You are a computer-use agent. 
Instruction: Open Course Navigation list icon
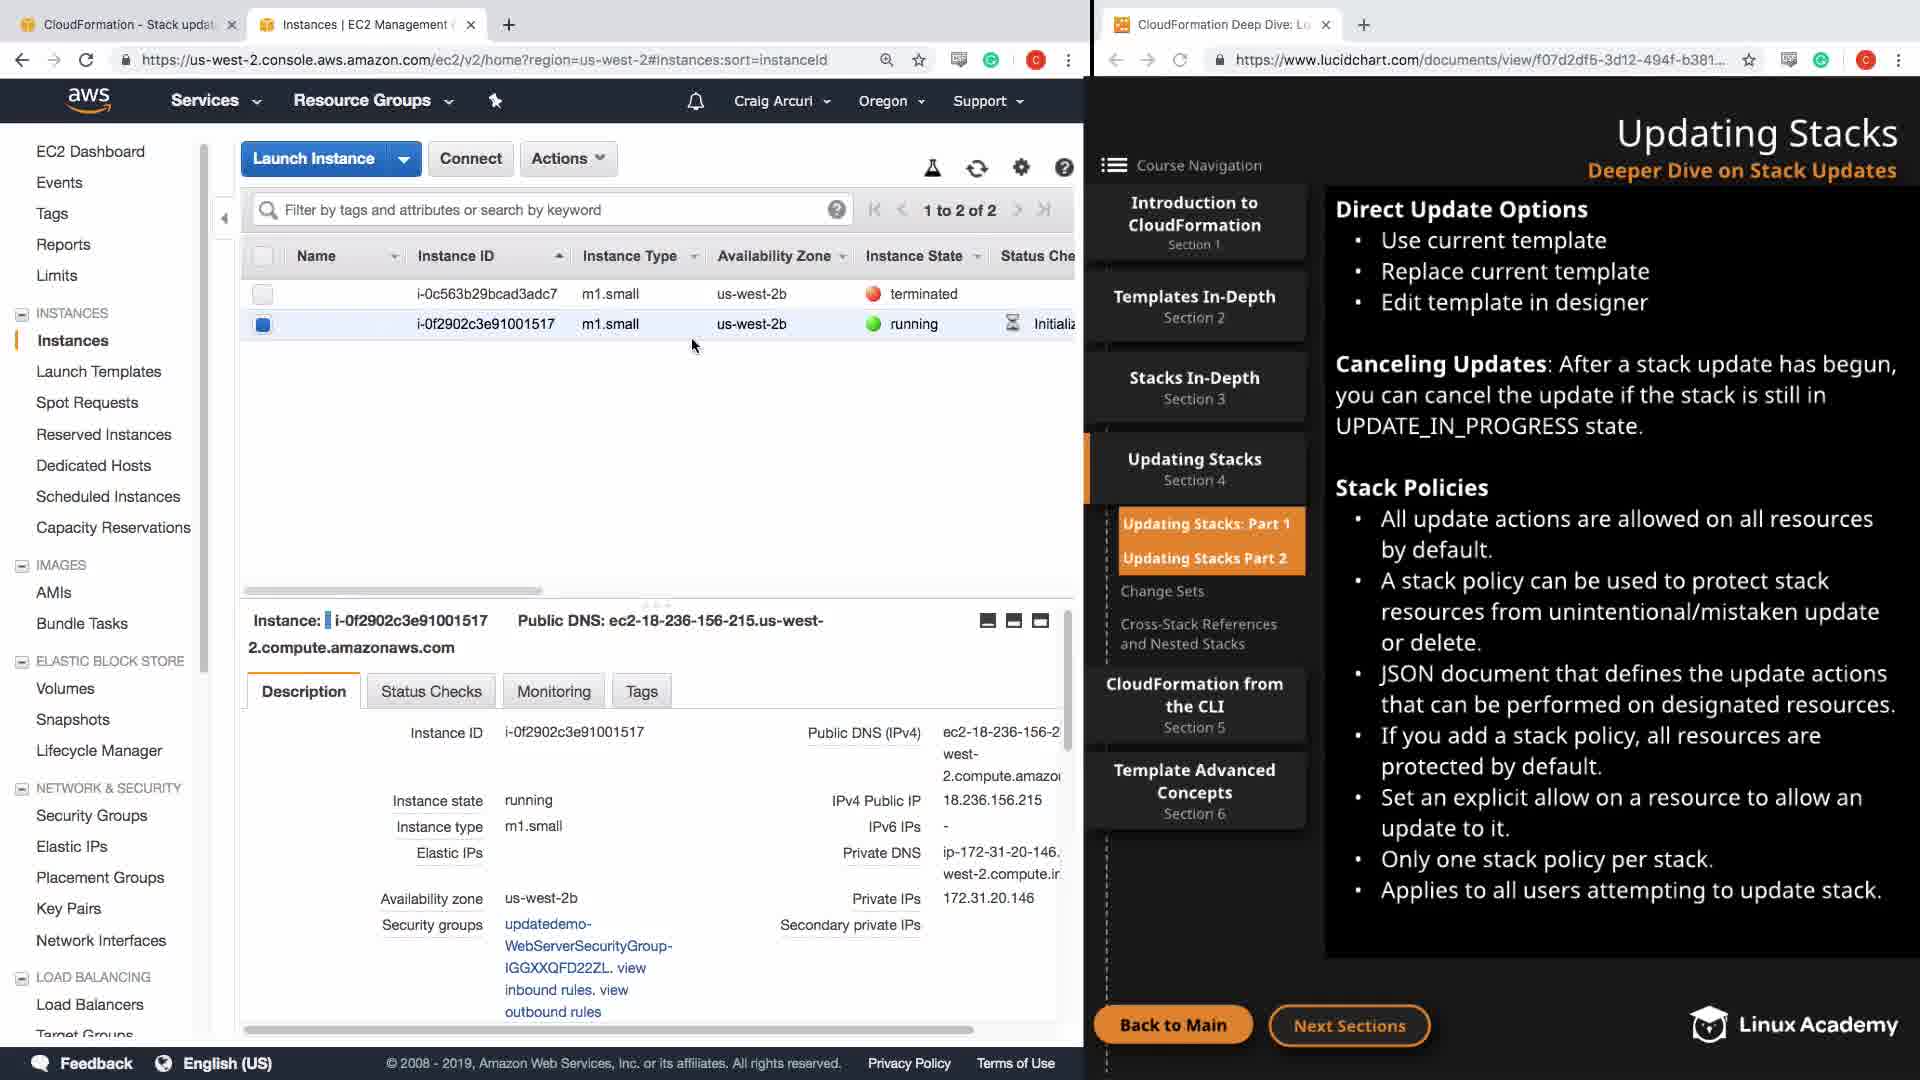(1114, 165)
